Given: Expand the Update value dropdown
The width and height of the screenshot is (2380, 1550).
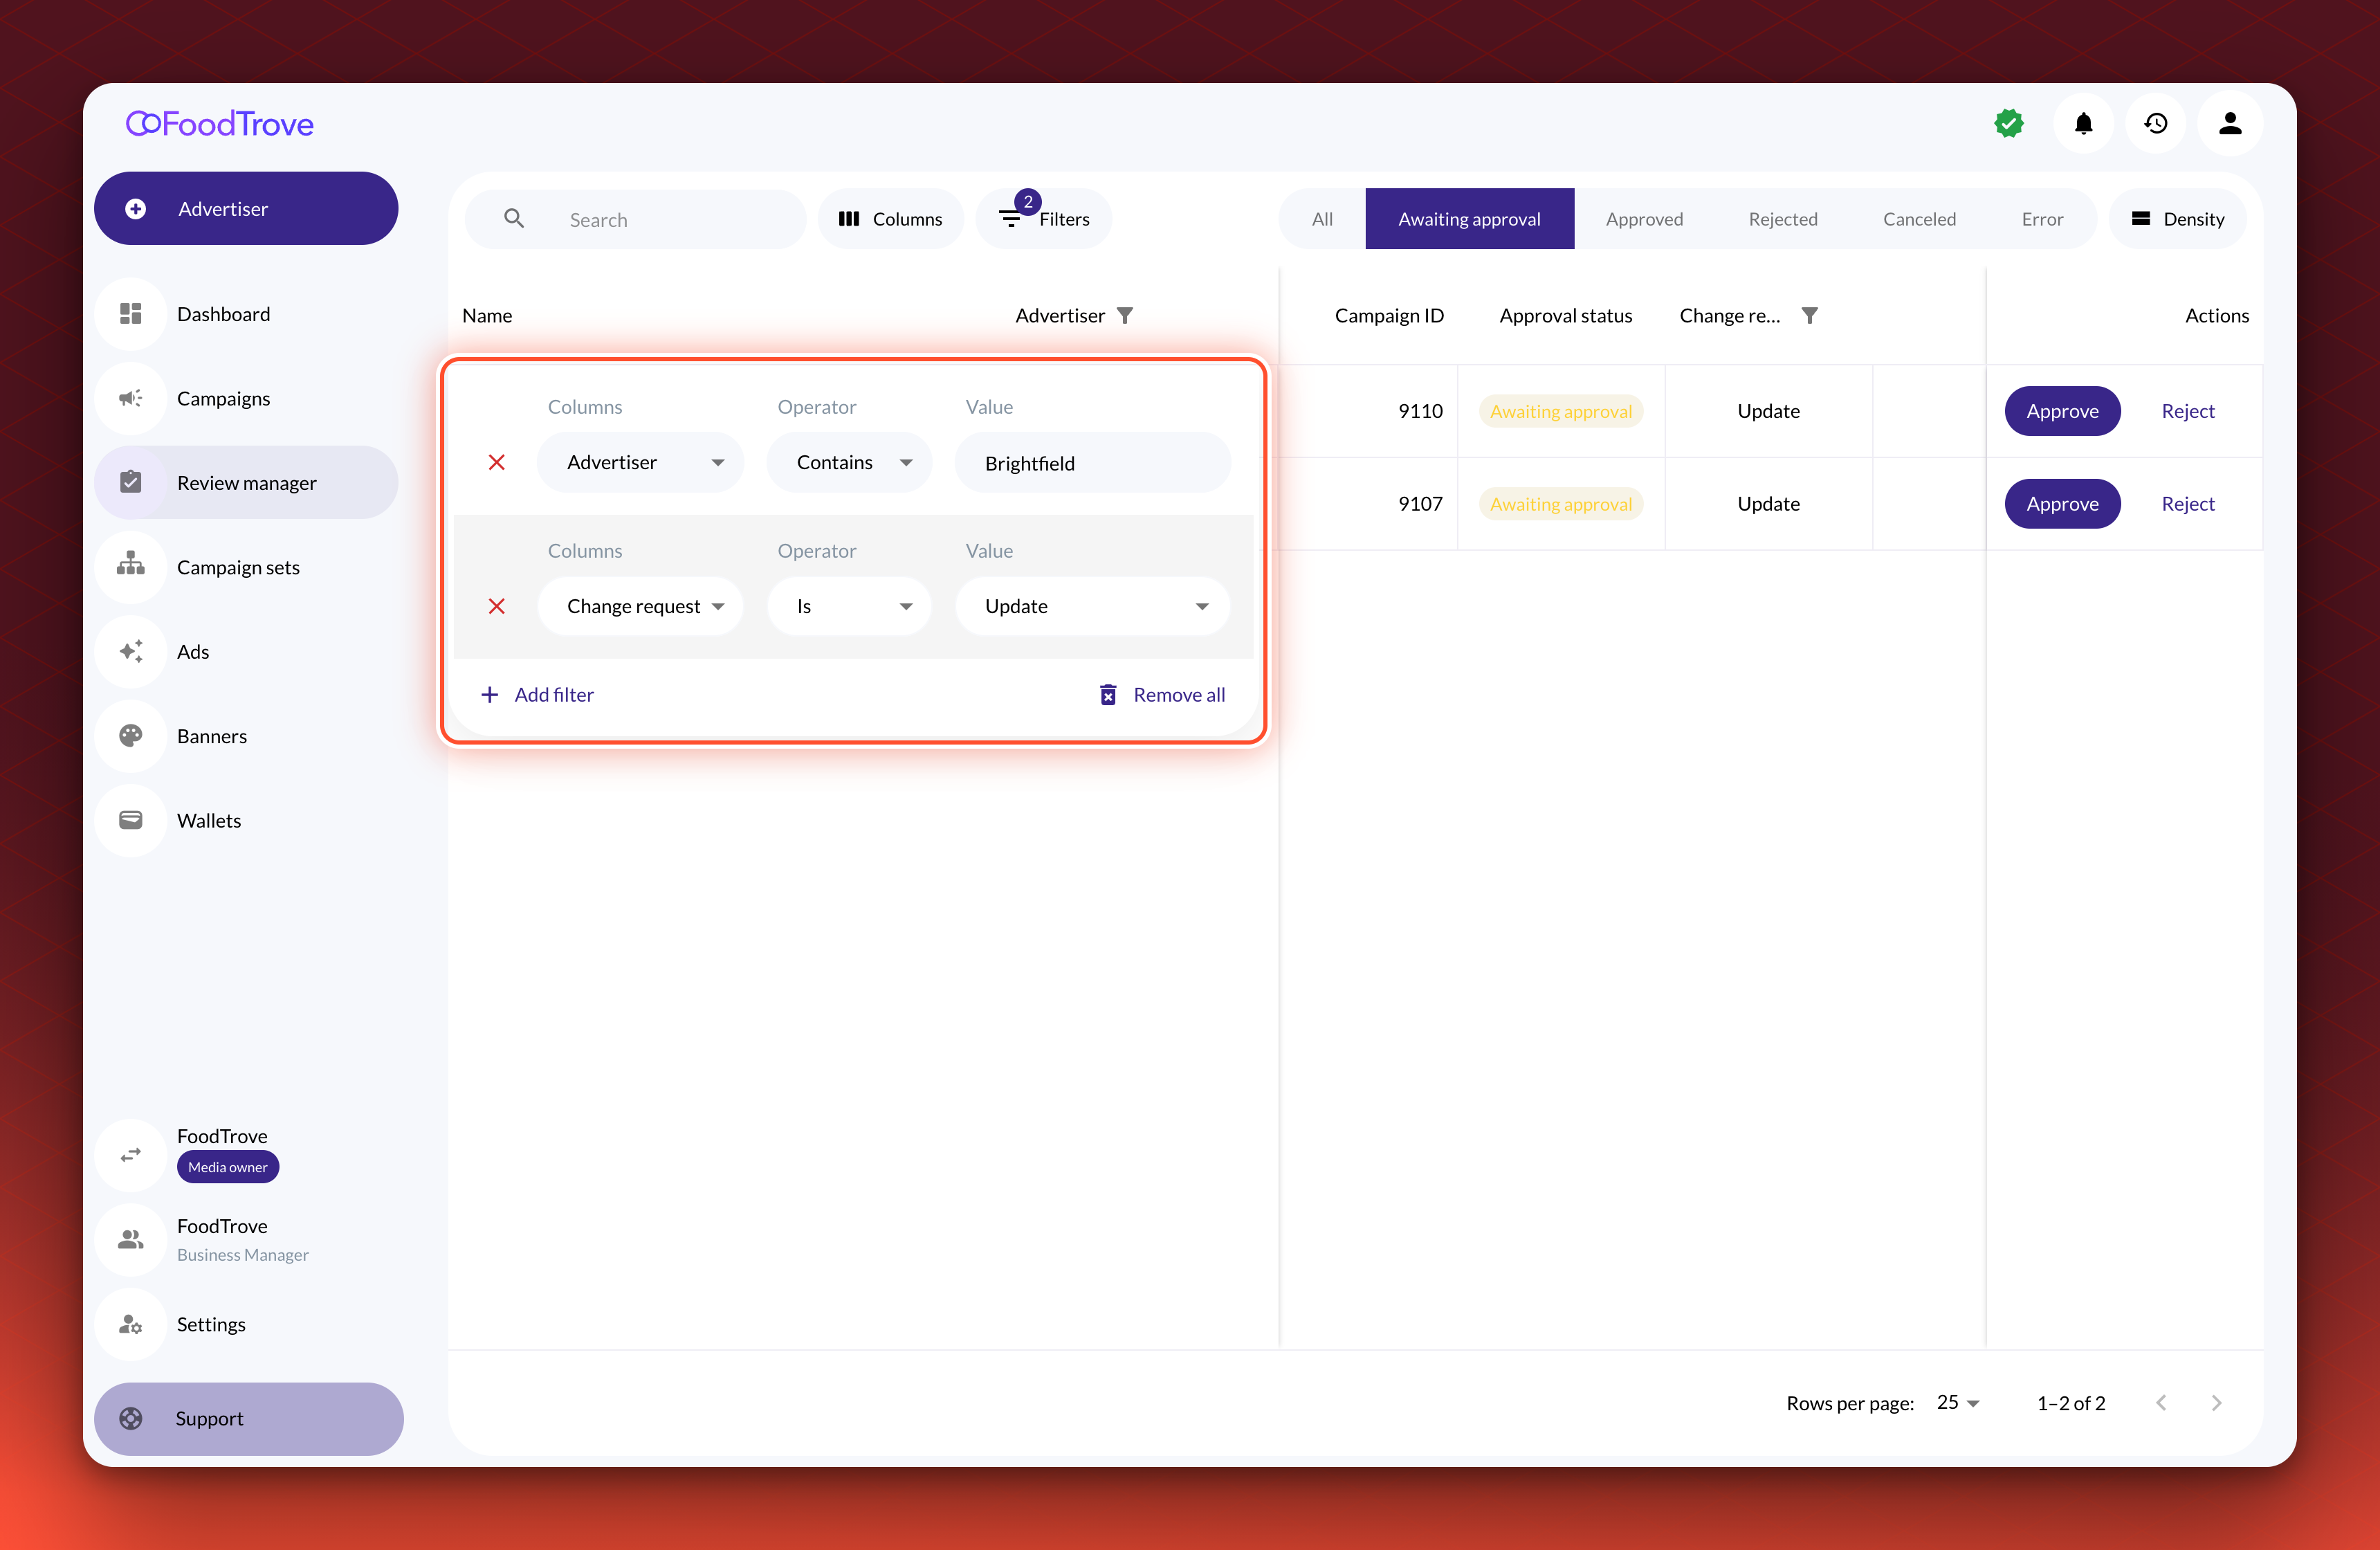Looking at the screenshot, I should 1093,606.
